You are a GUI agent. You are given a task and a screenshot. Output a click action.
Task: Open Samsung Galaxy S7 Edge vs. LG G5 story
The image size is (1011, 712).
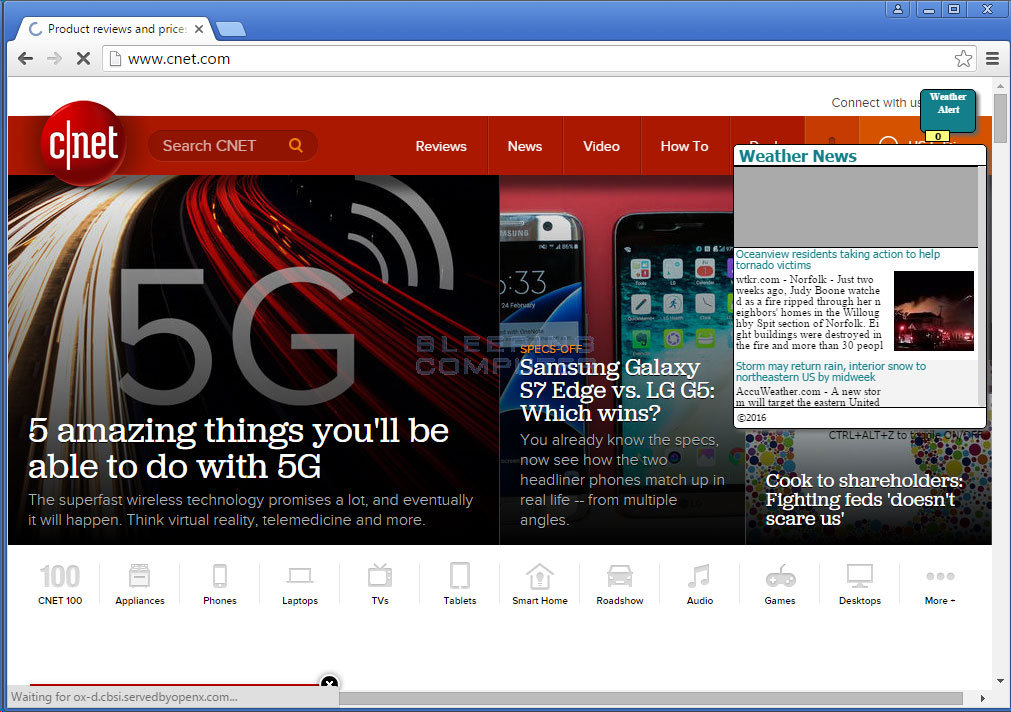click(x=617, y=390)
